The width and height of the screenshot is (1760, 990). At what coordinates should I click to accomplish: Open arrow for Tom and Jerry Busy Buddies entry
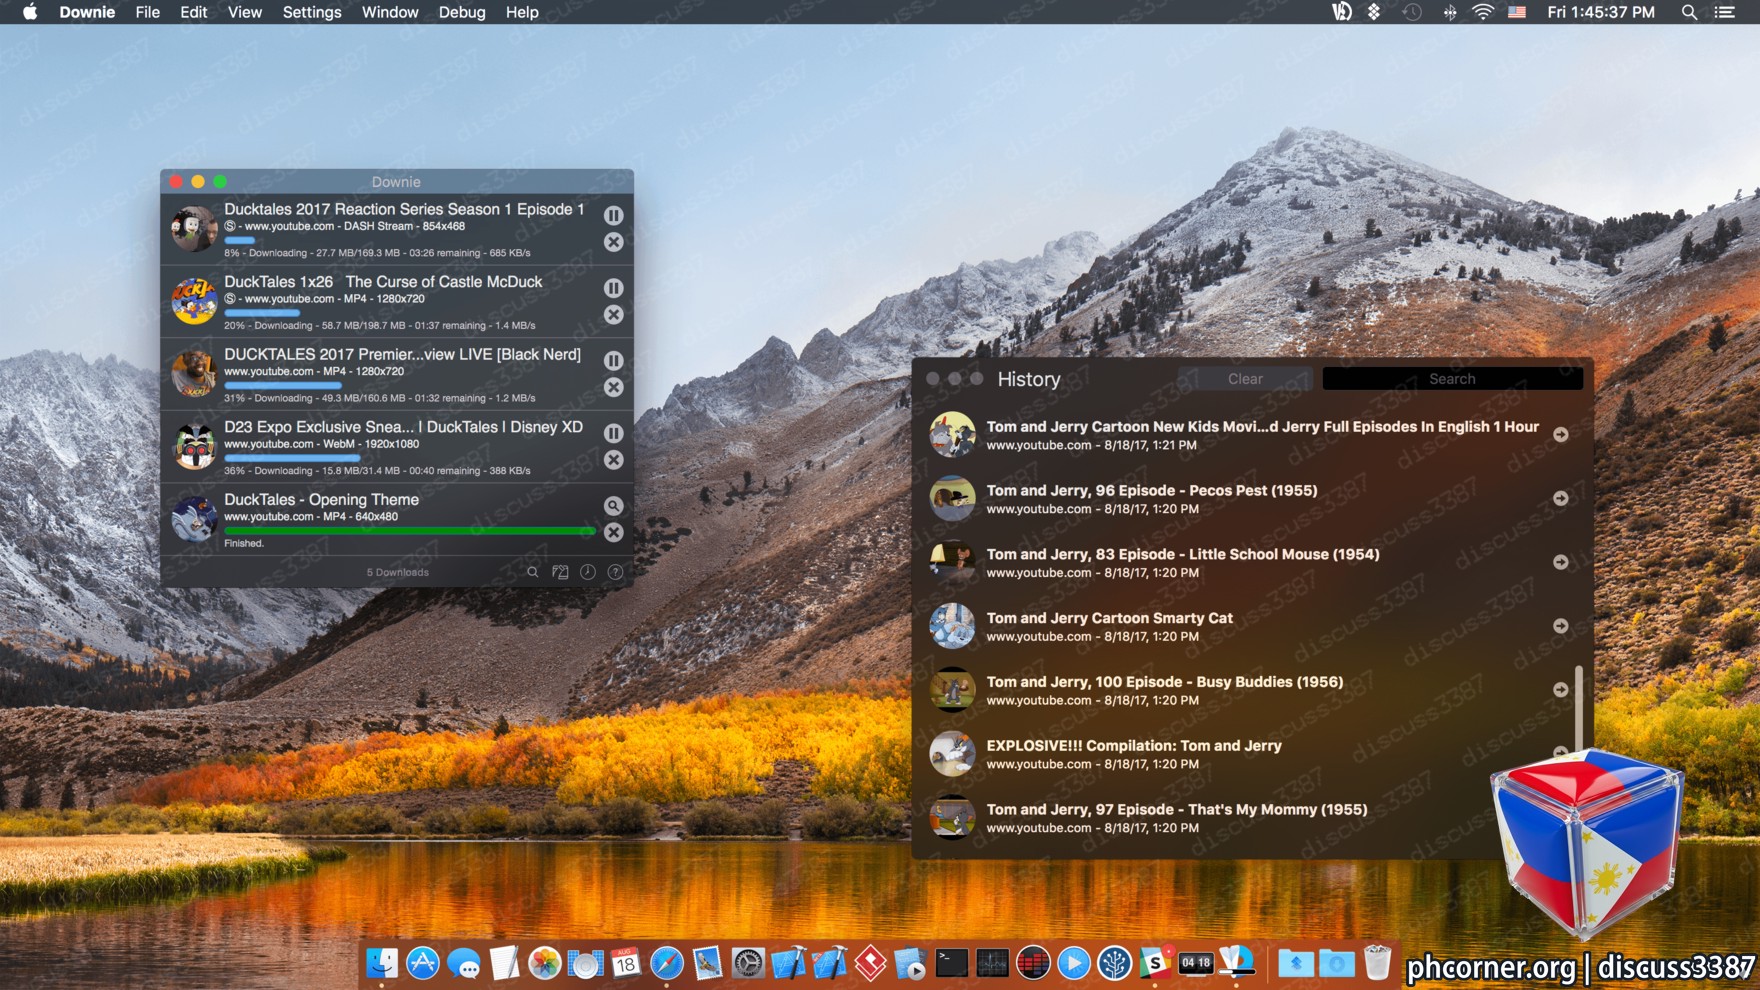[1560, 690]
